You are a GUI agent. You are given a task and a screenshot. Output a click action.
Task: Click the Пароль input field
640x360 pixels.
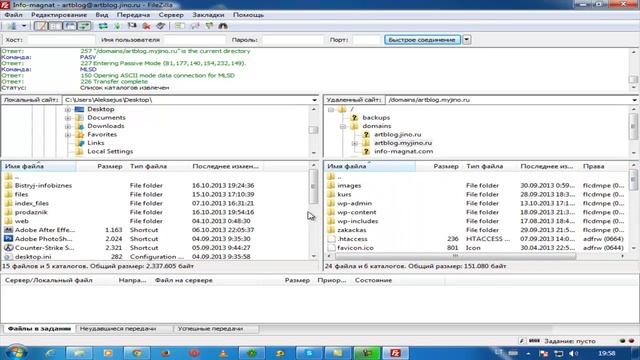tap(292, 40)
